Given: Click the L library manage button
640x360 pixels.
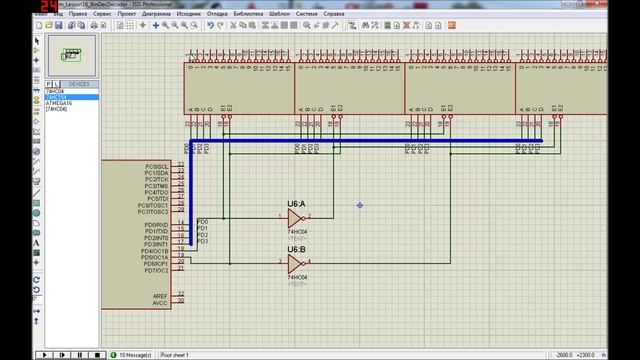Looking at the screenshot, I should coord(56,84).
